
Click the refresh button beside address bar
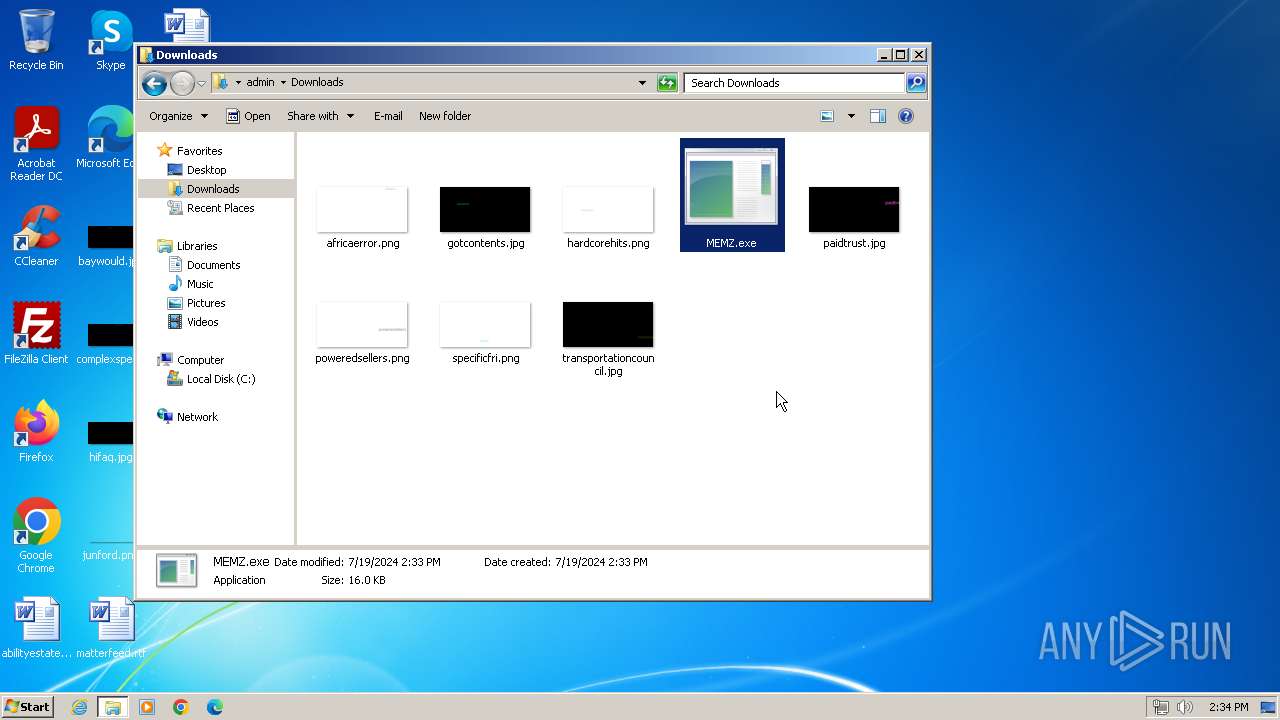pos(667,83)
